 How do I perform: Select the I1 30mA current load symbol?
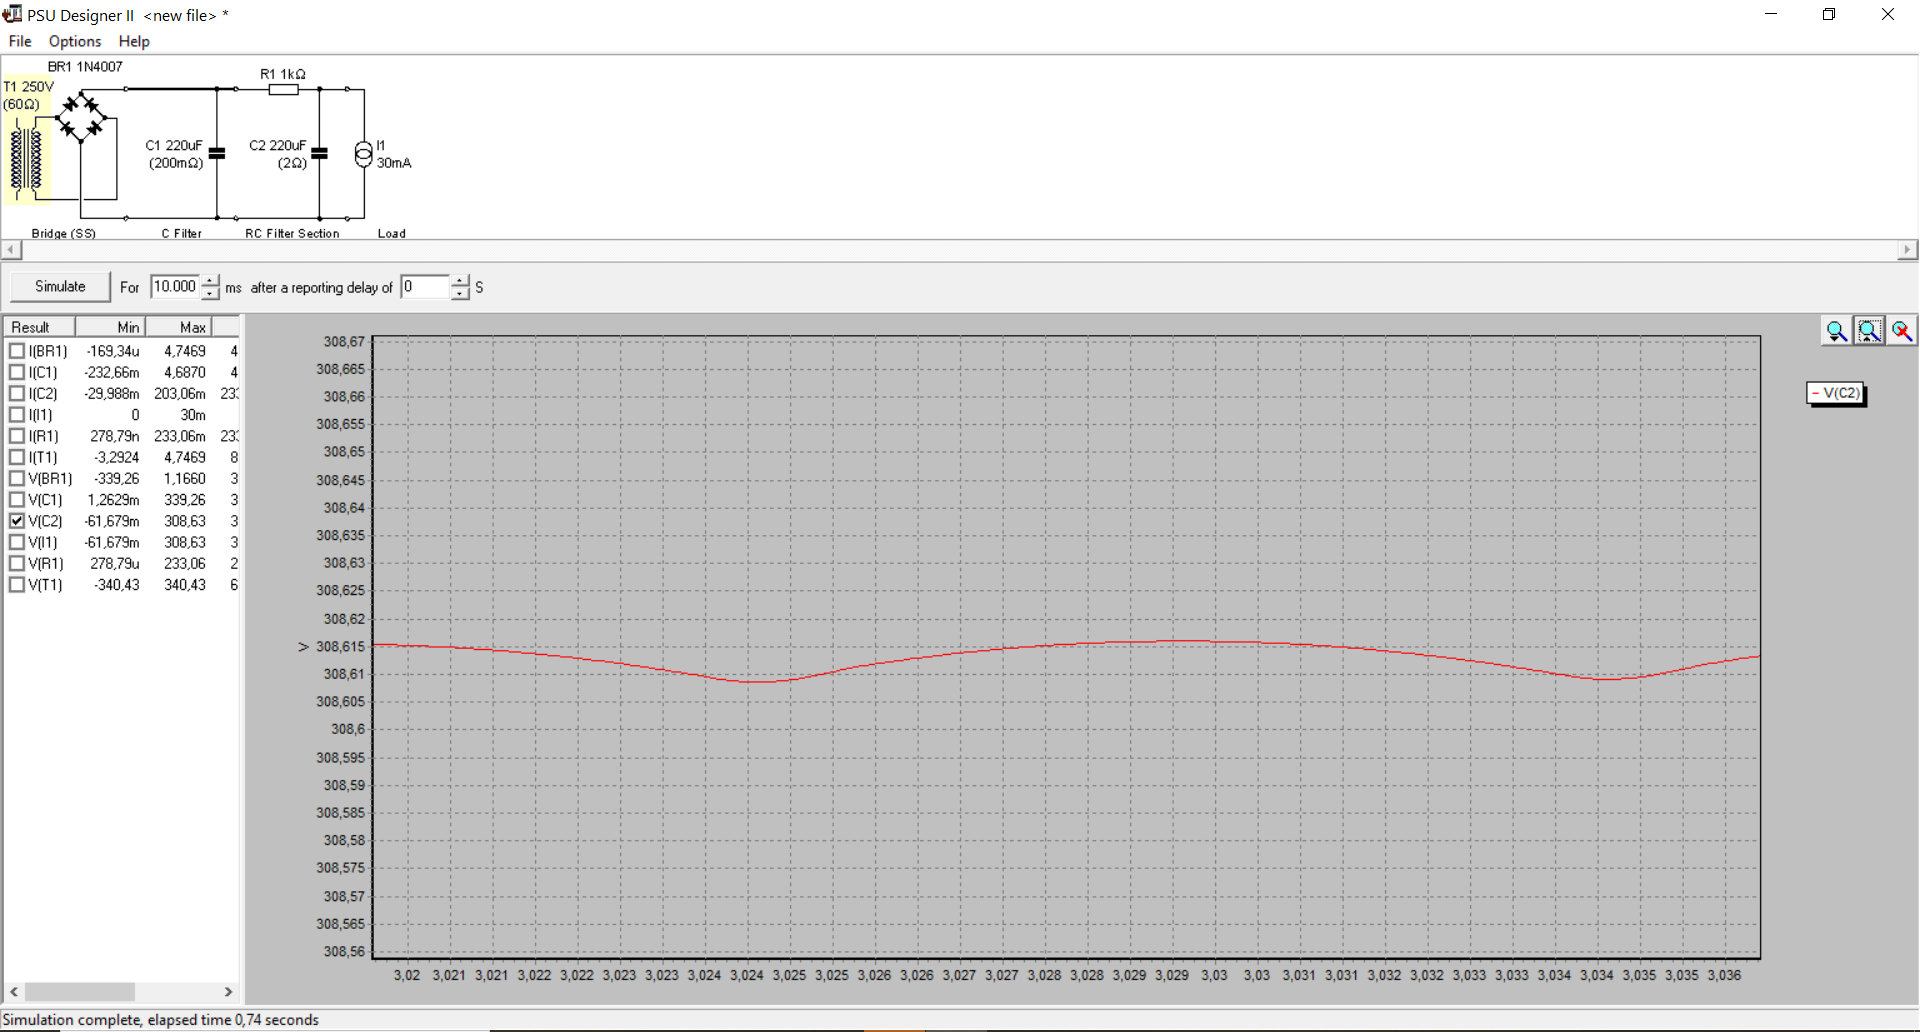(x=364, y=153)
